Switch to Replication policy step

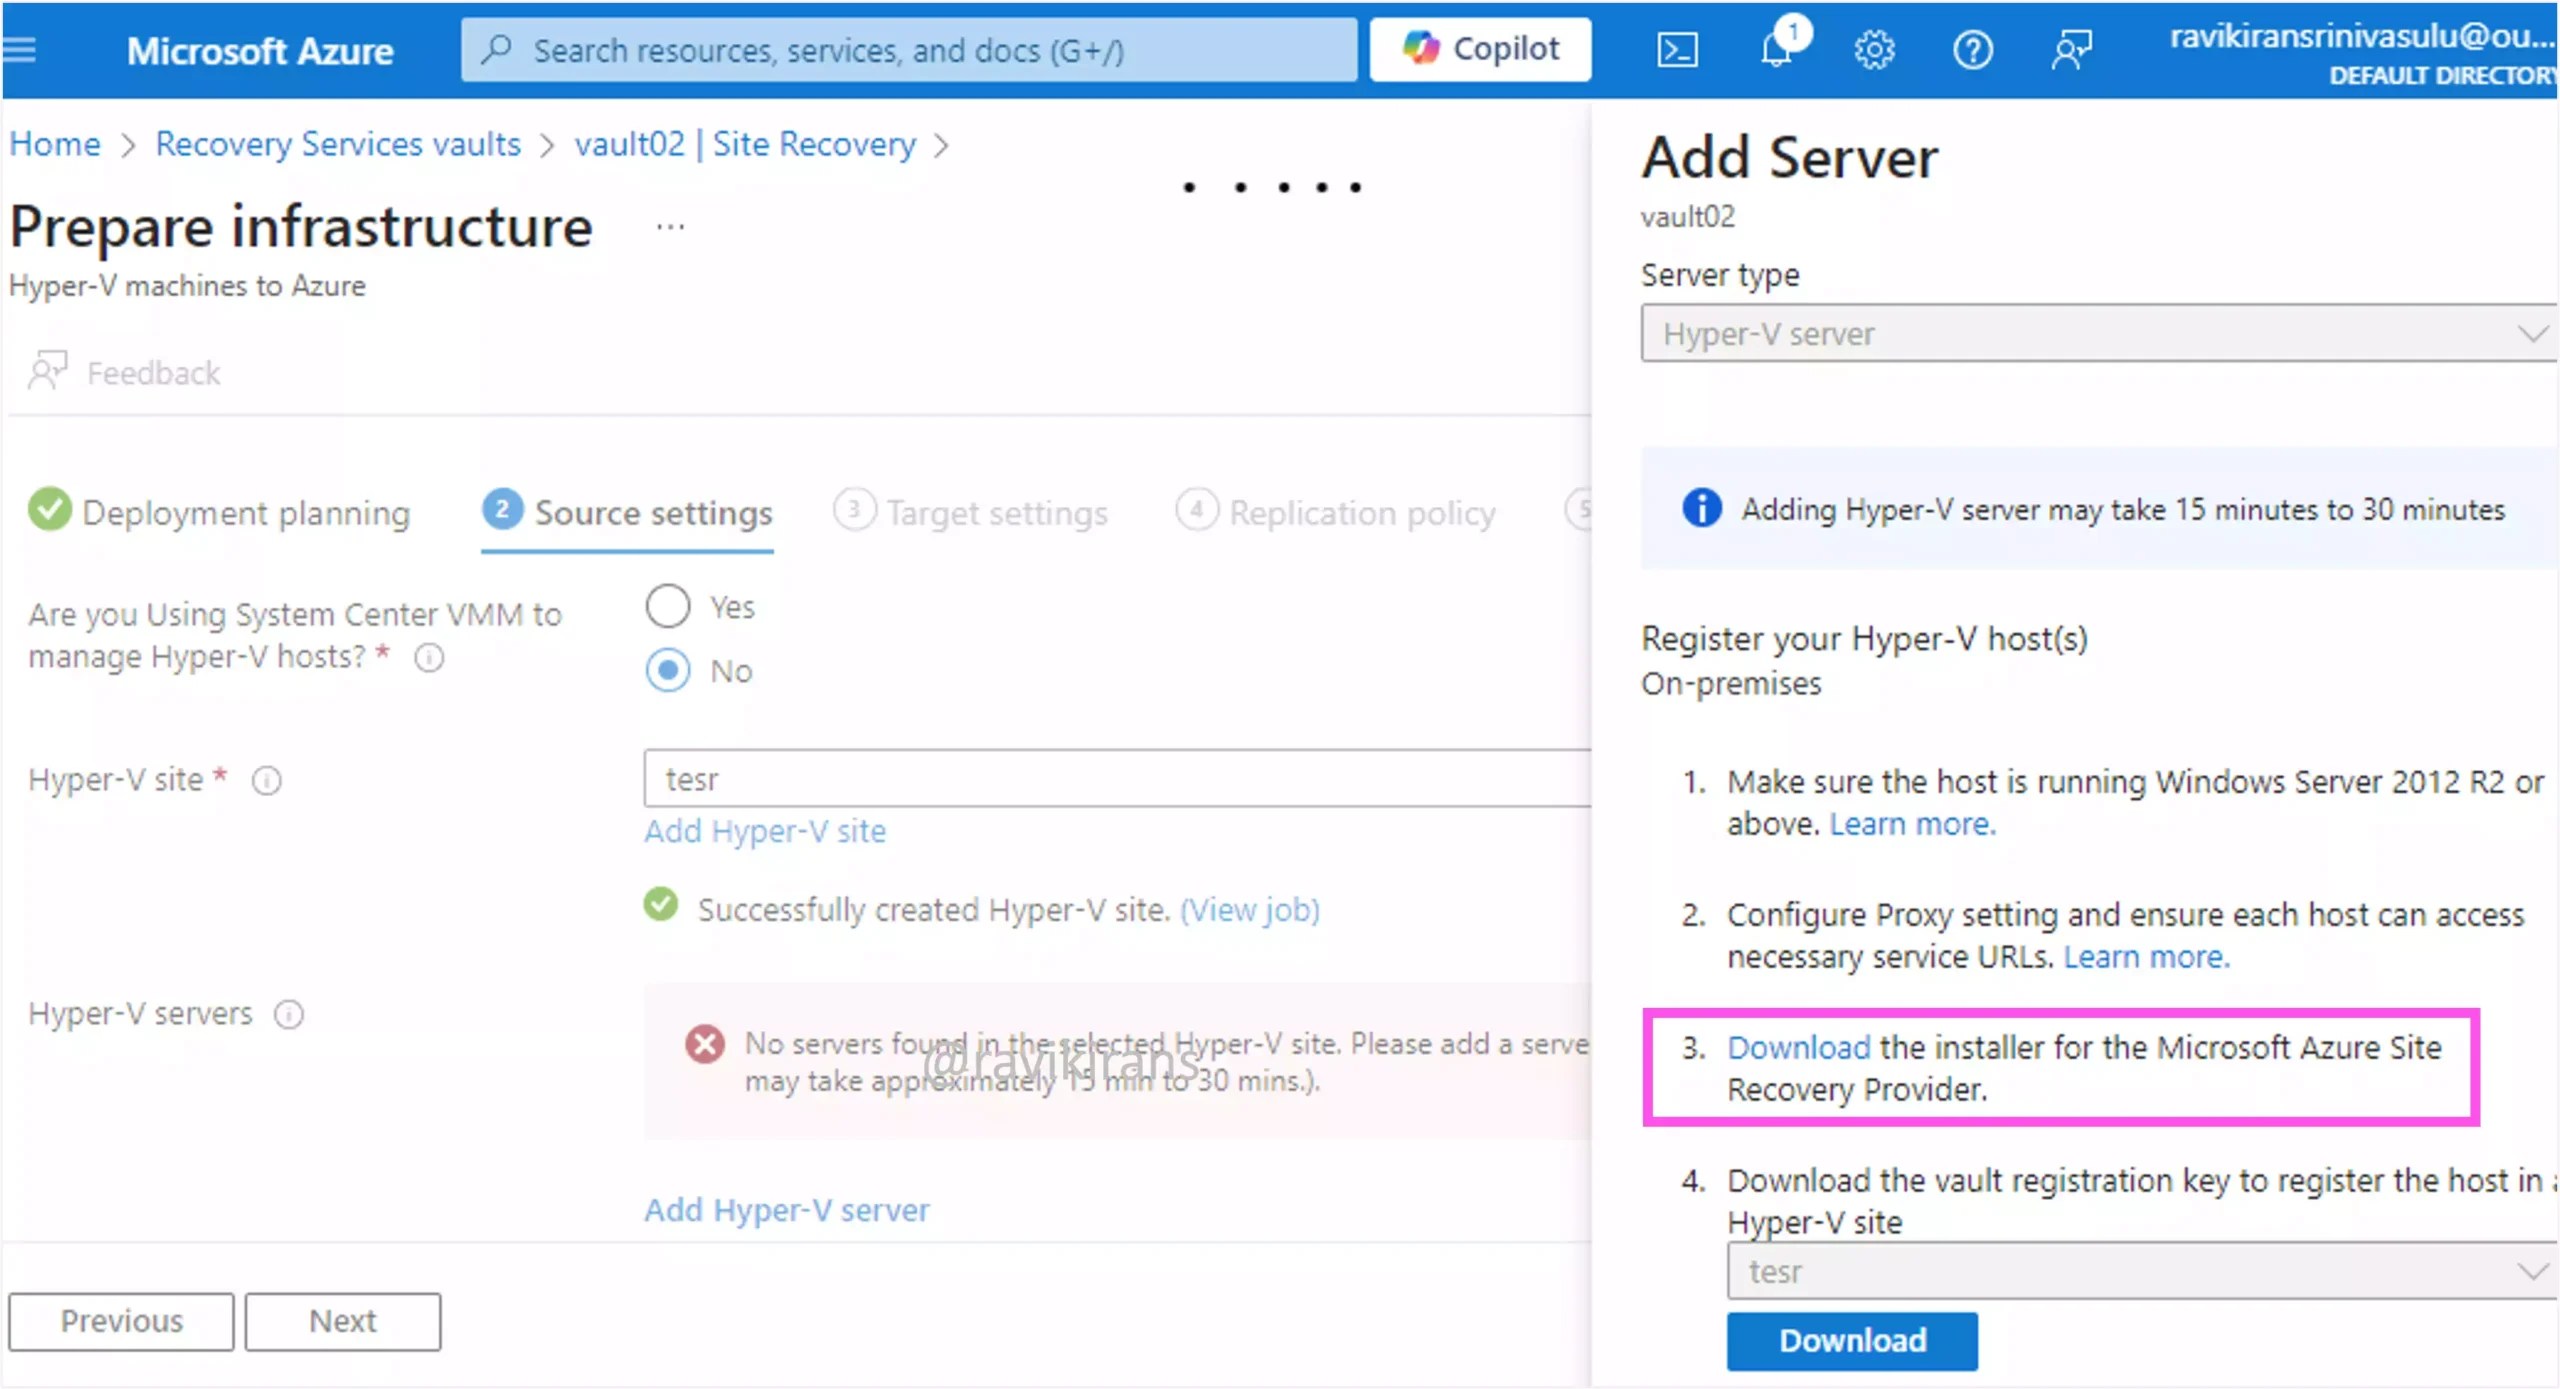pyautogui.click(x=1335, y=512)
